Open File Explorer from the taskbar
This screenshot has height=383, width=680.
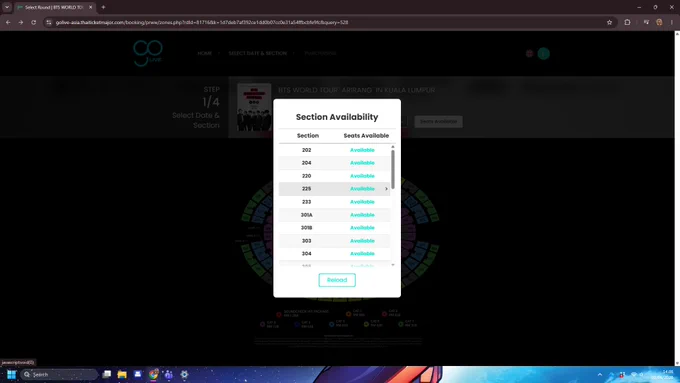pos(122,374)
